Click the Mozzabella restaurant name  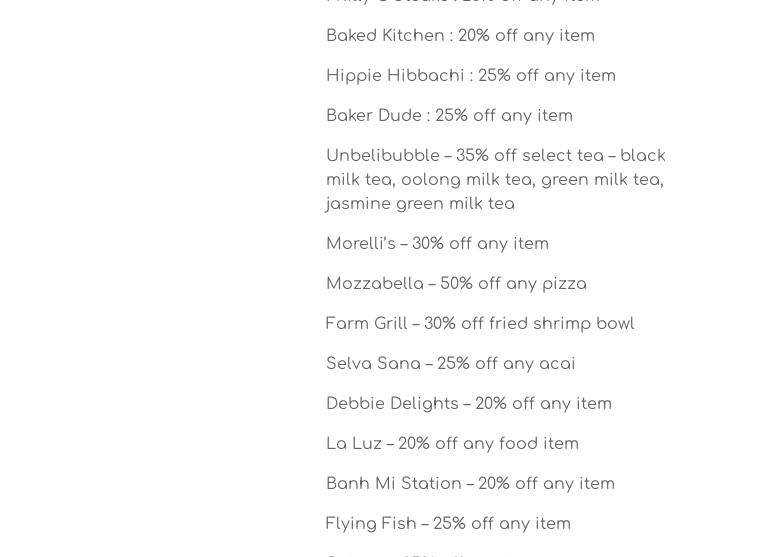click(374, 284)
